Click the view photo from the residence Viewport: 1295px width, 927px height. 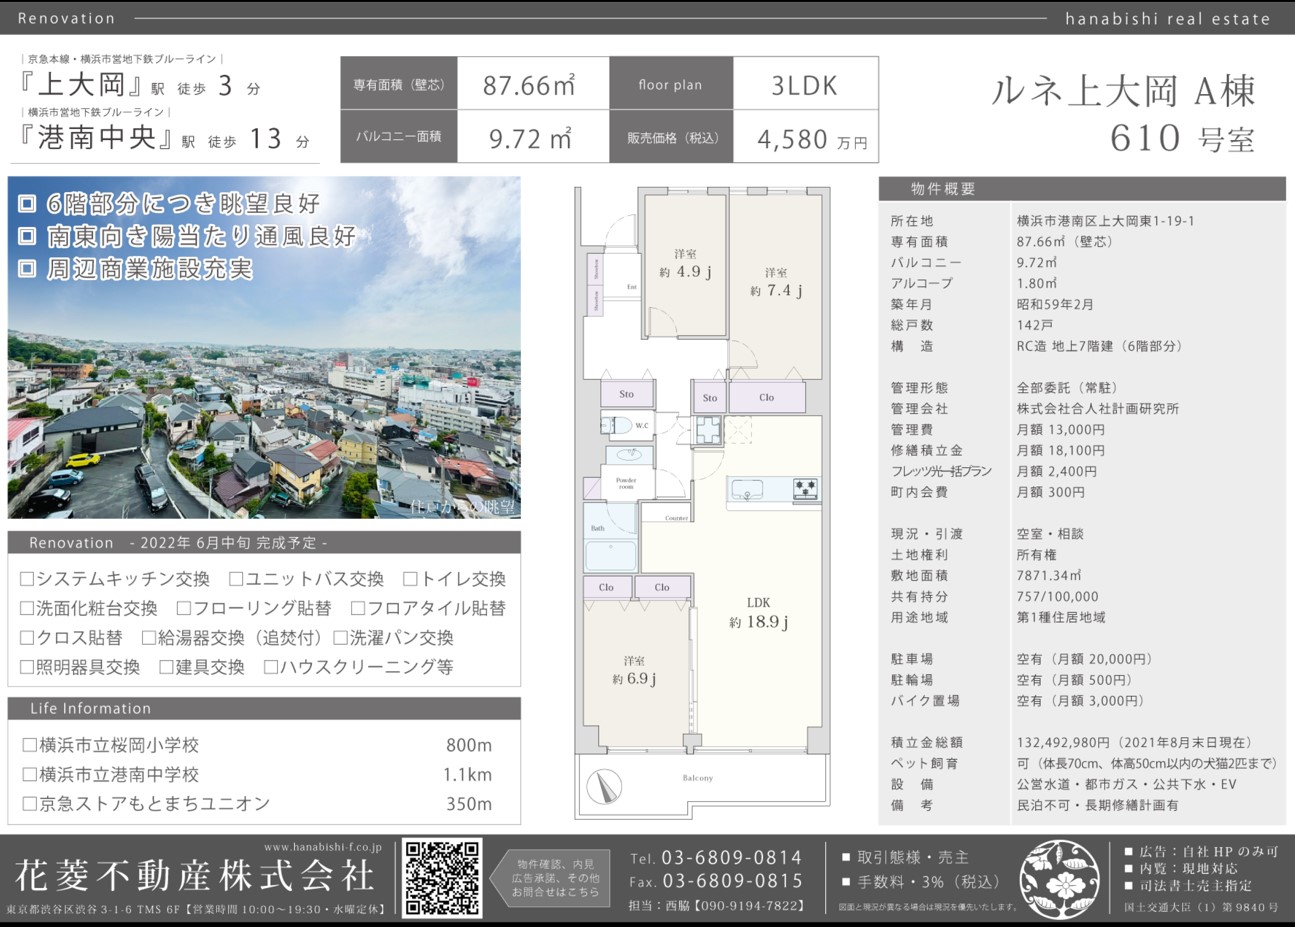click(x=264, y=348)
